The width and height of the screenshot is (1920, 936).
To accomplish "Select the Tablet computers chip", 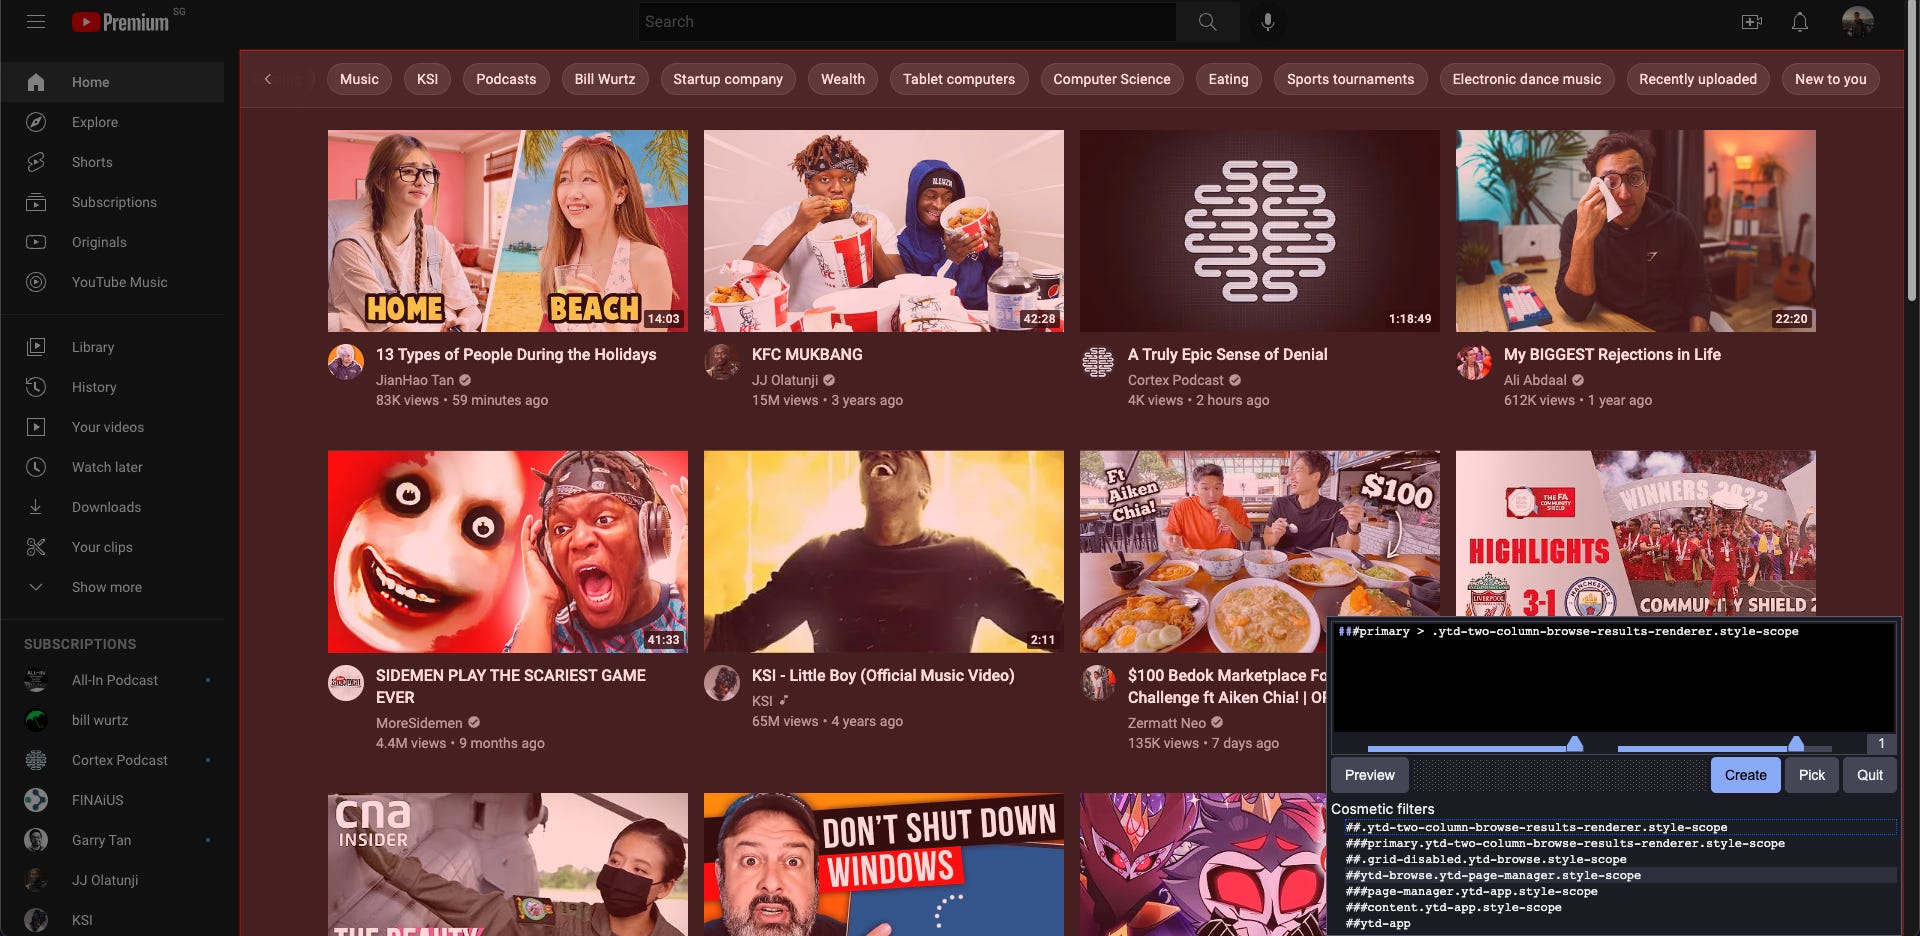I will tap(959, 79).
